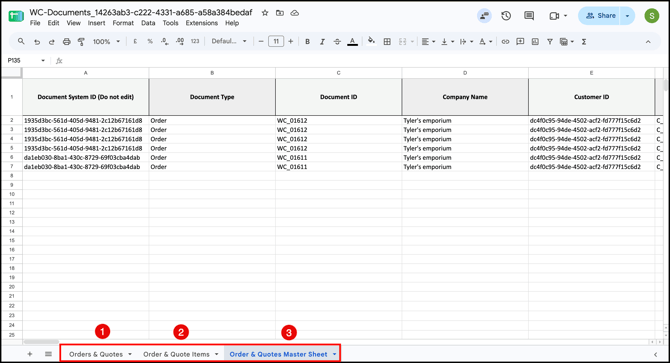Activate the paint format tool
Screen dimensions: 670x363
coord(81,42)
